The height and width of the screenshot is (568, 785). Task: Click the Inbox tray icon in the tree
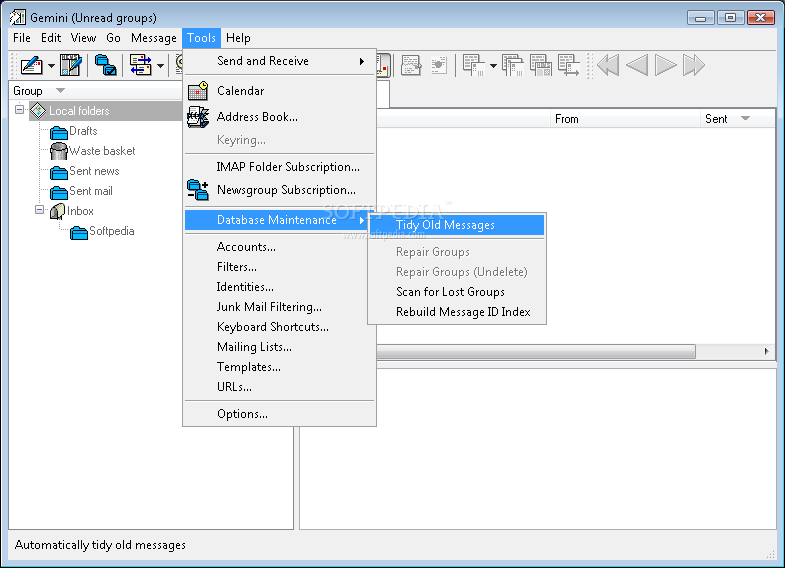[57, 211]
